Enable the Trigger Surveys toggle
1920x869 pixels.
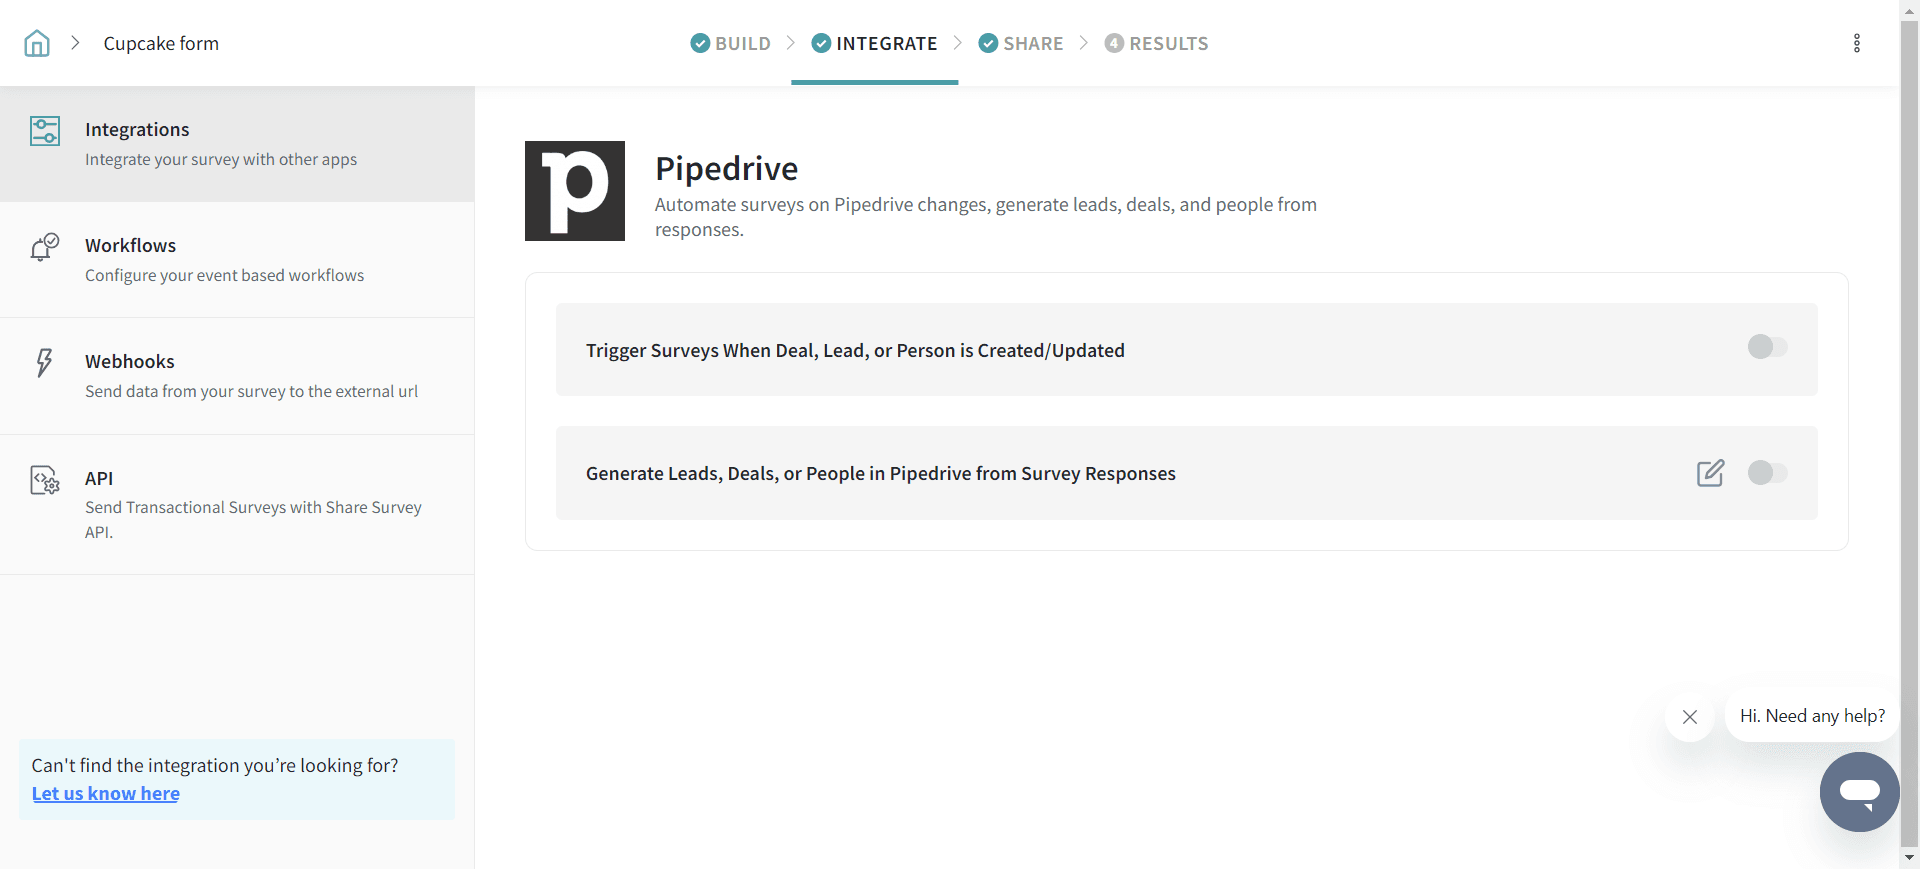point(1767,347)
